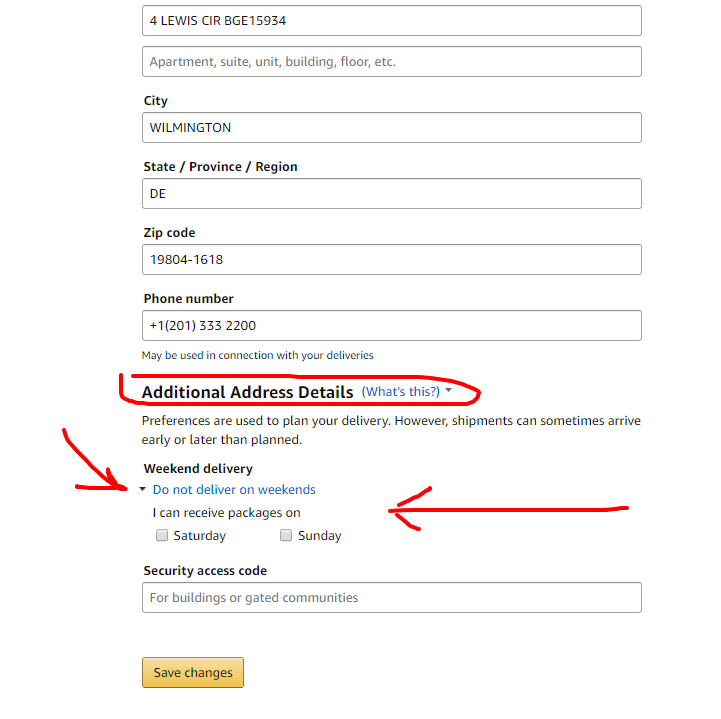721x719 pixels.
Task: Click the "Phone number" field label
Action: click(x=188, y=299)
